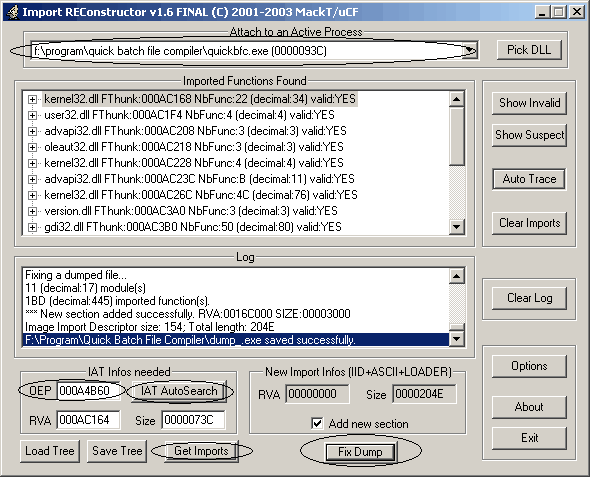Select the advapi32.dll FThunk:000AC23C entry
The height and width of the screenshot is (477, 590).
tap(199, 179)
